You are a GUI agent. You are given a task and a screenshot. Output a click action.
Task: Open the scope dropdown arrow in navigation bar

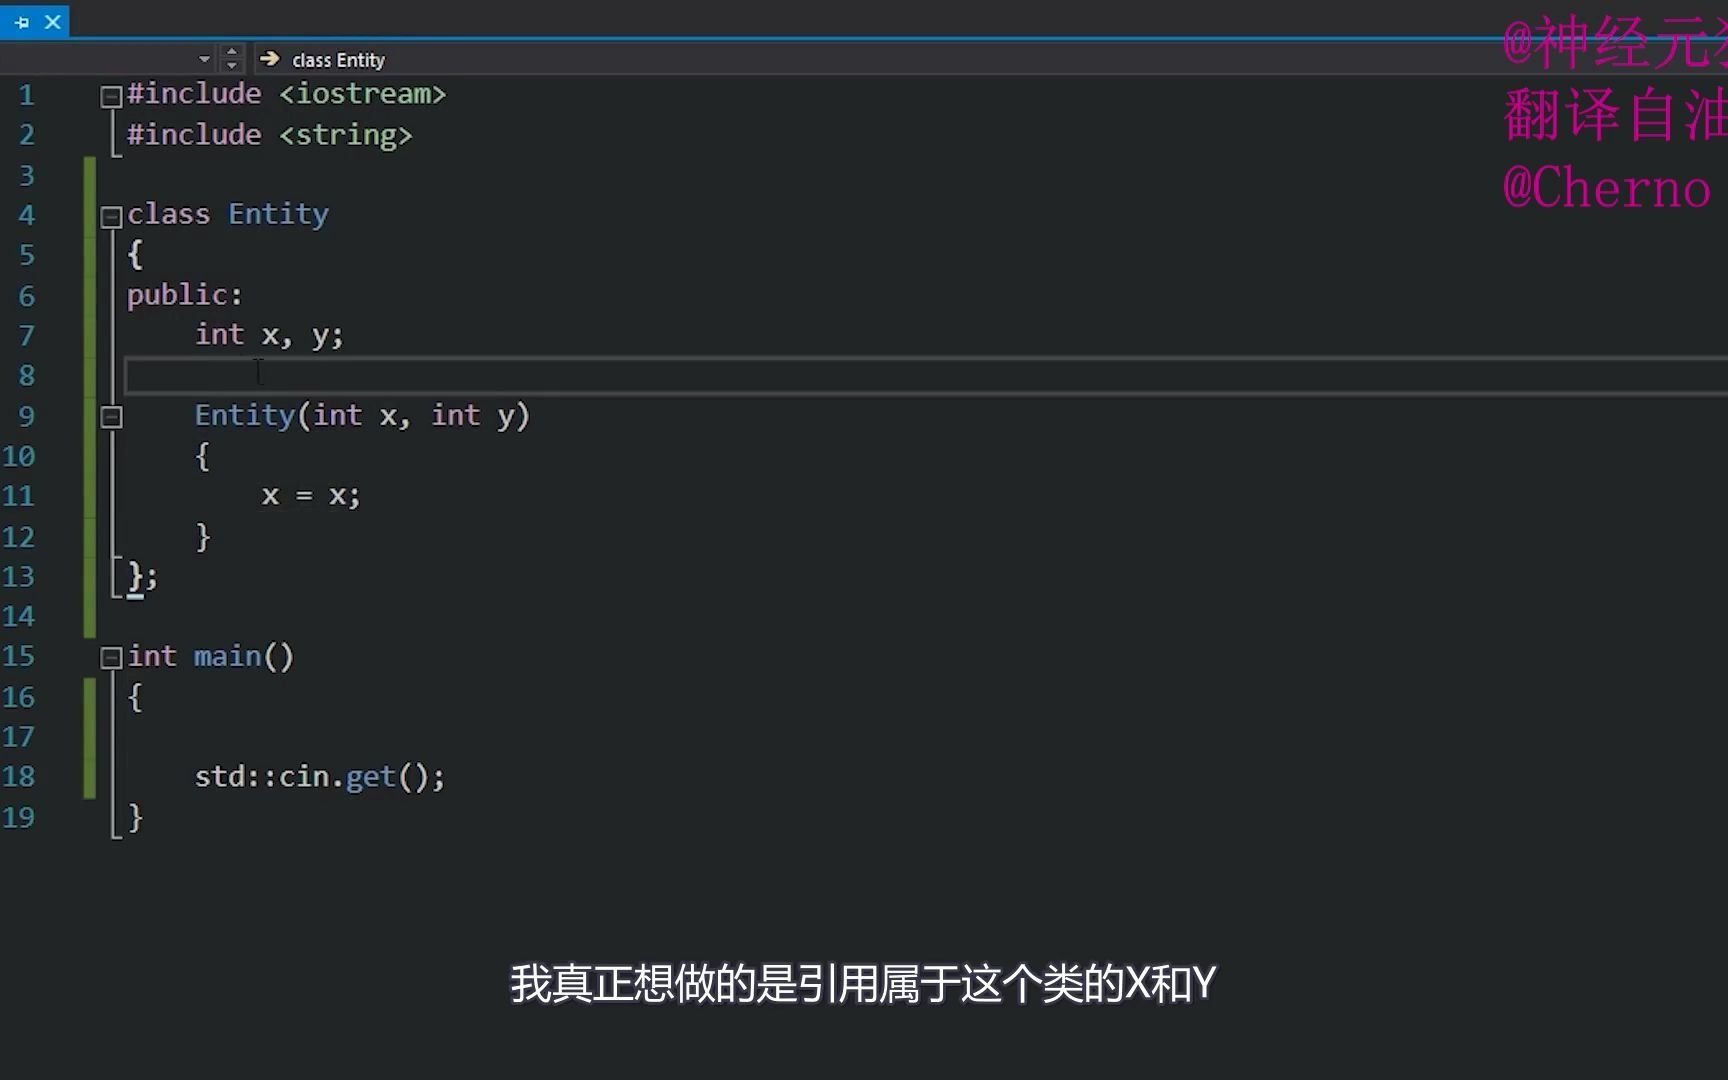point(204,59)
